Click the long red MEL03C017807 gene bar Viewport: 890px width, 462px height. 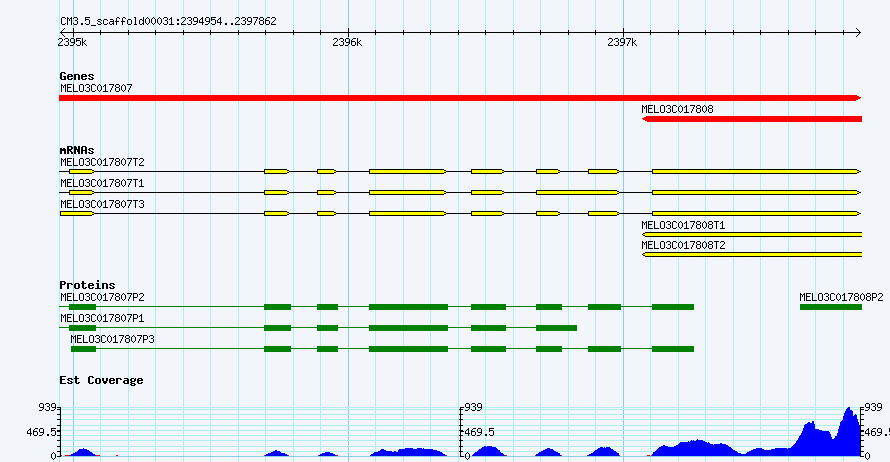[460, 98]
